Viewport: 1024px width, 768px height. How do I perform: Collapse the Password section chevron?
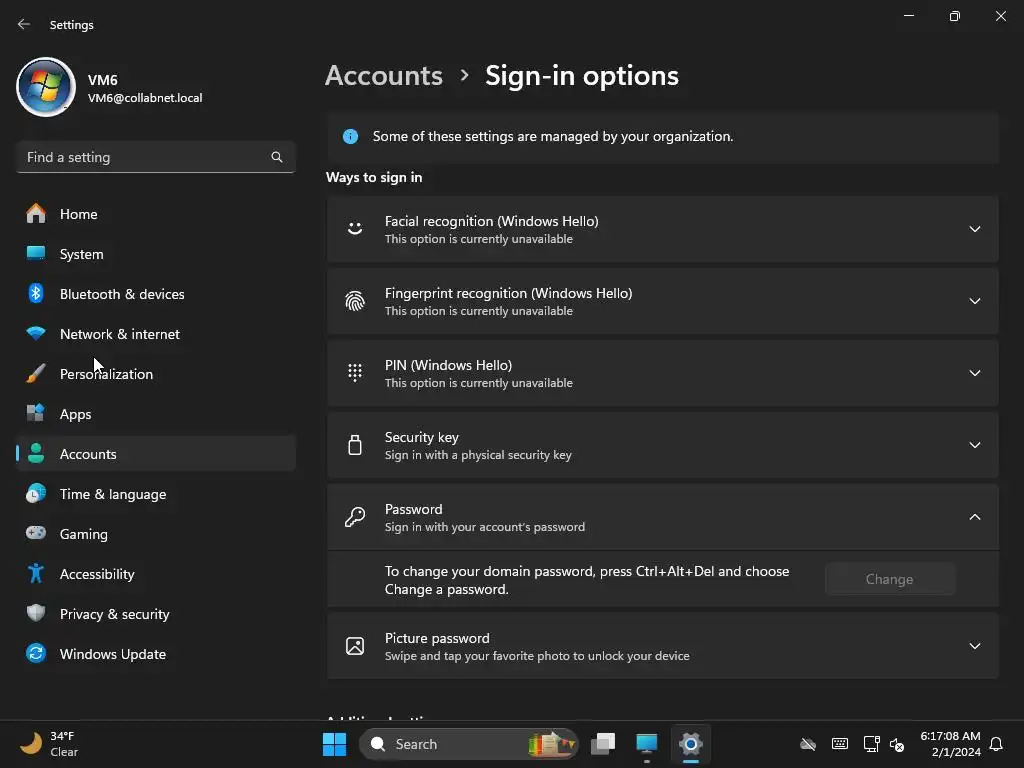tap(974, 517)
